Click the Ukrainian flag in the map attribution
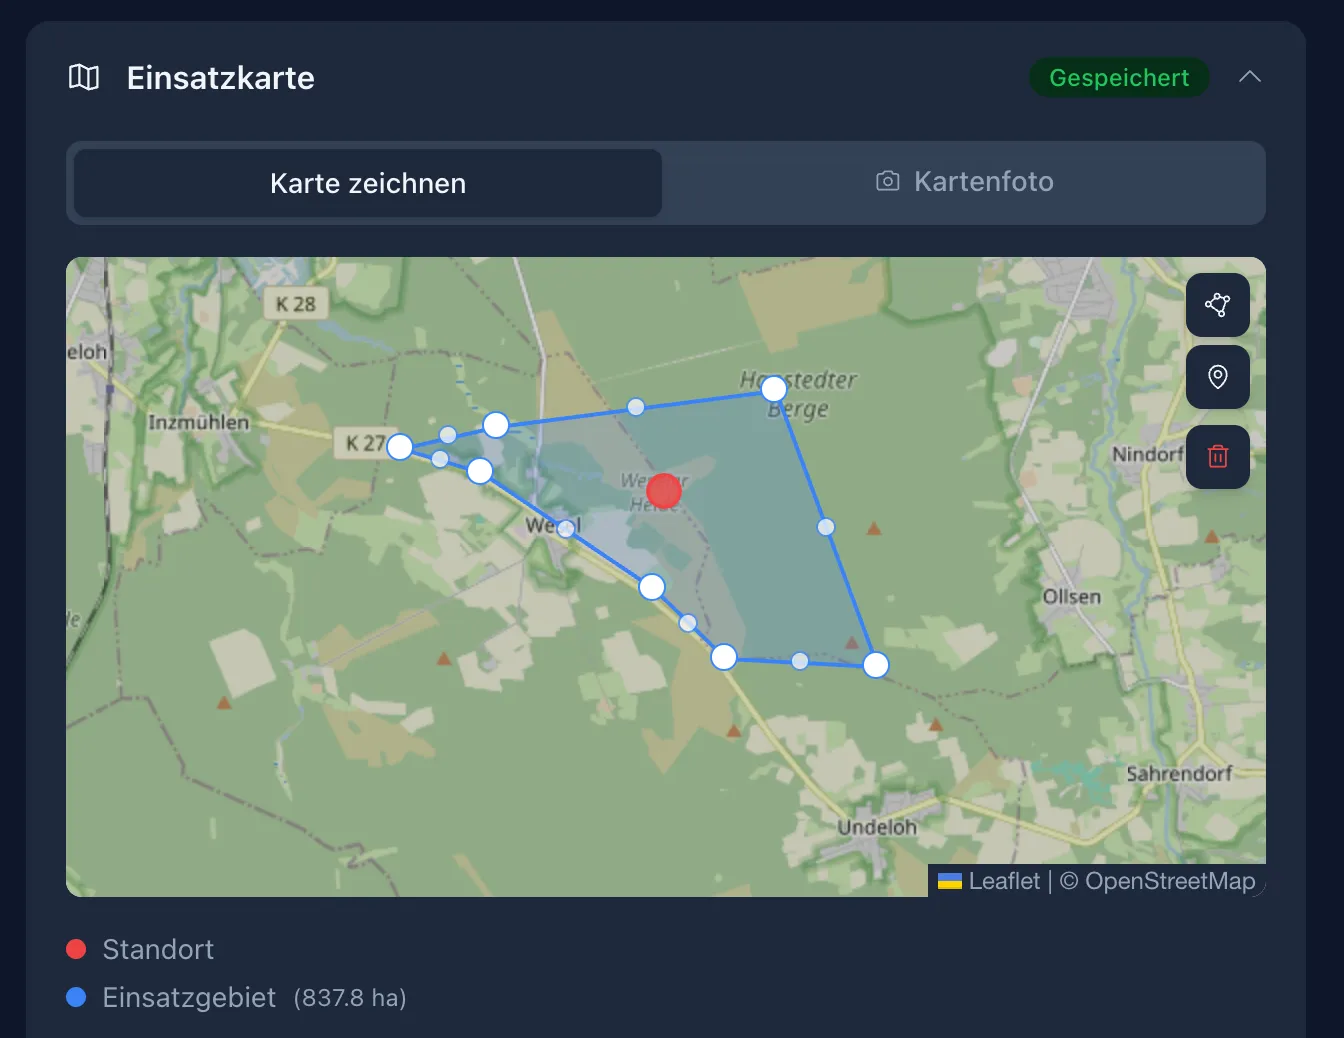 tap(948, 881)
